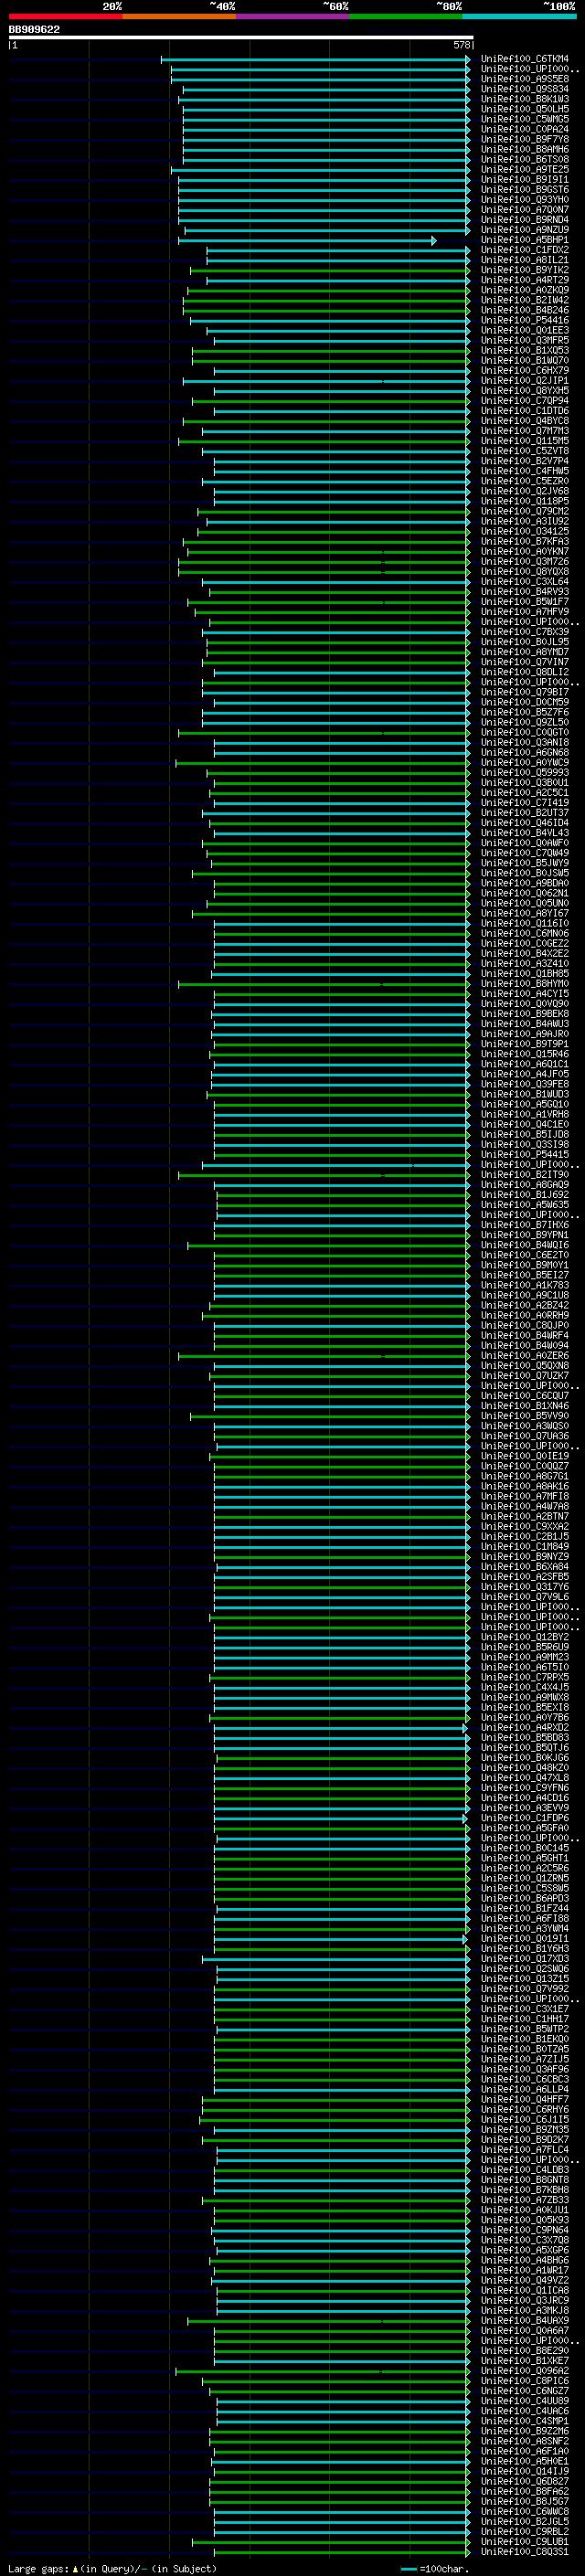Open hit UniRef100_B1J692

[x=525, y=1194]
